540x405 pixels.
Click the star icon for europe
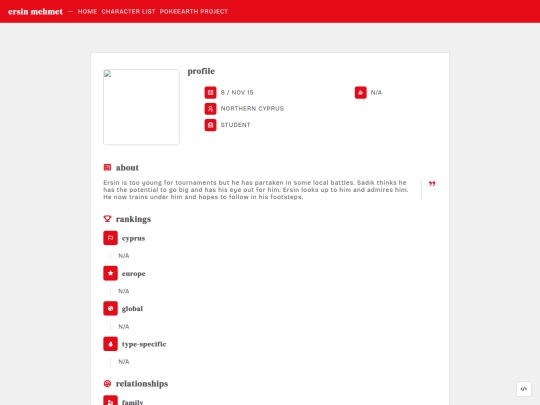[x=110, y=273]
